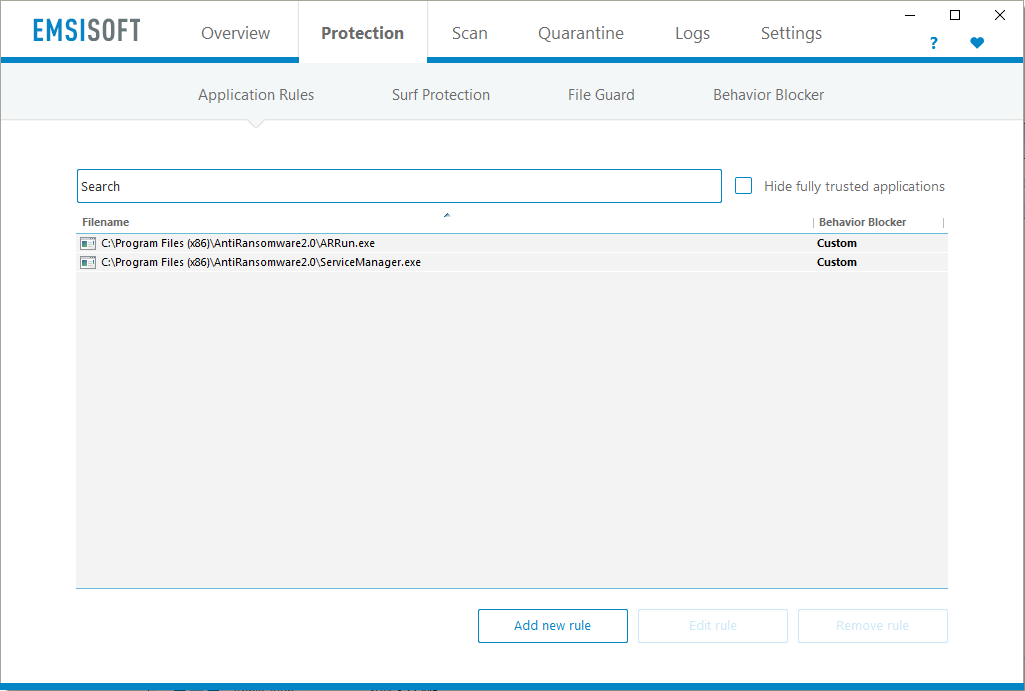Select the Protection tab
1025x691 pixels.
[363, 33]
